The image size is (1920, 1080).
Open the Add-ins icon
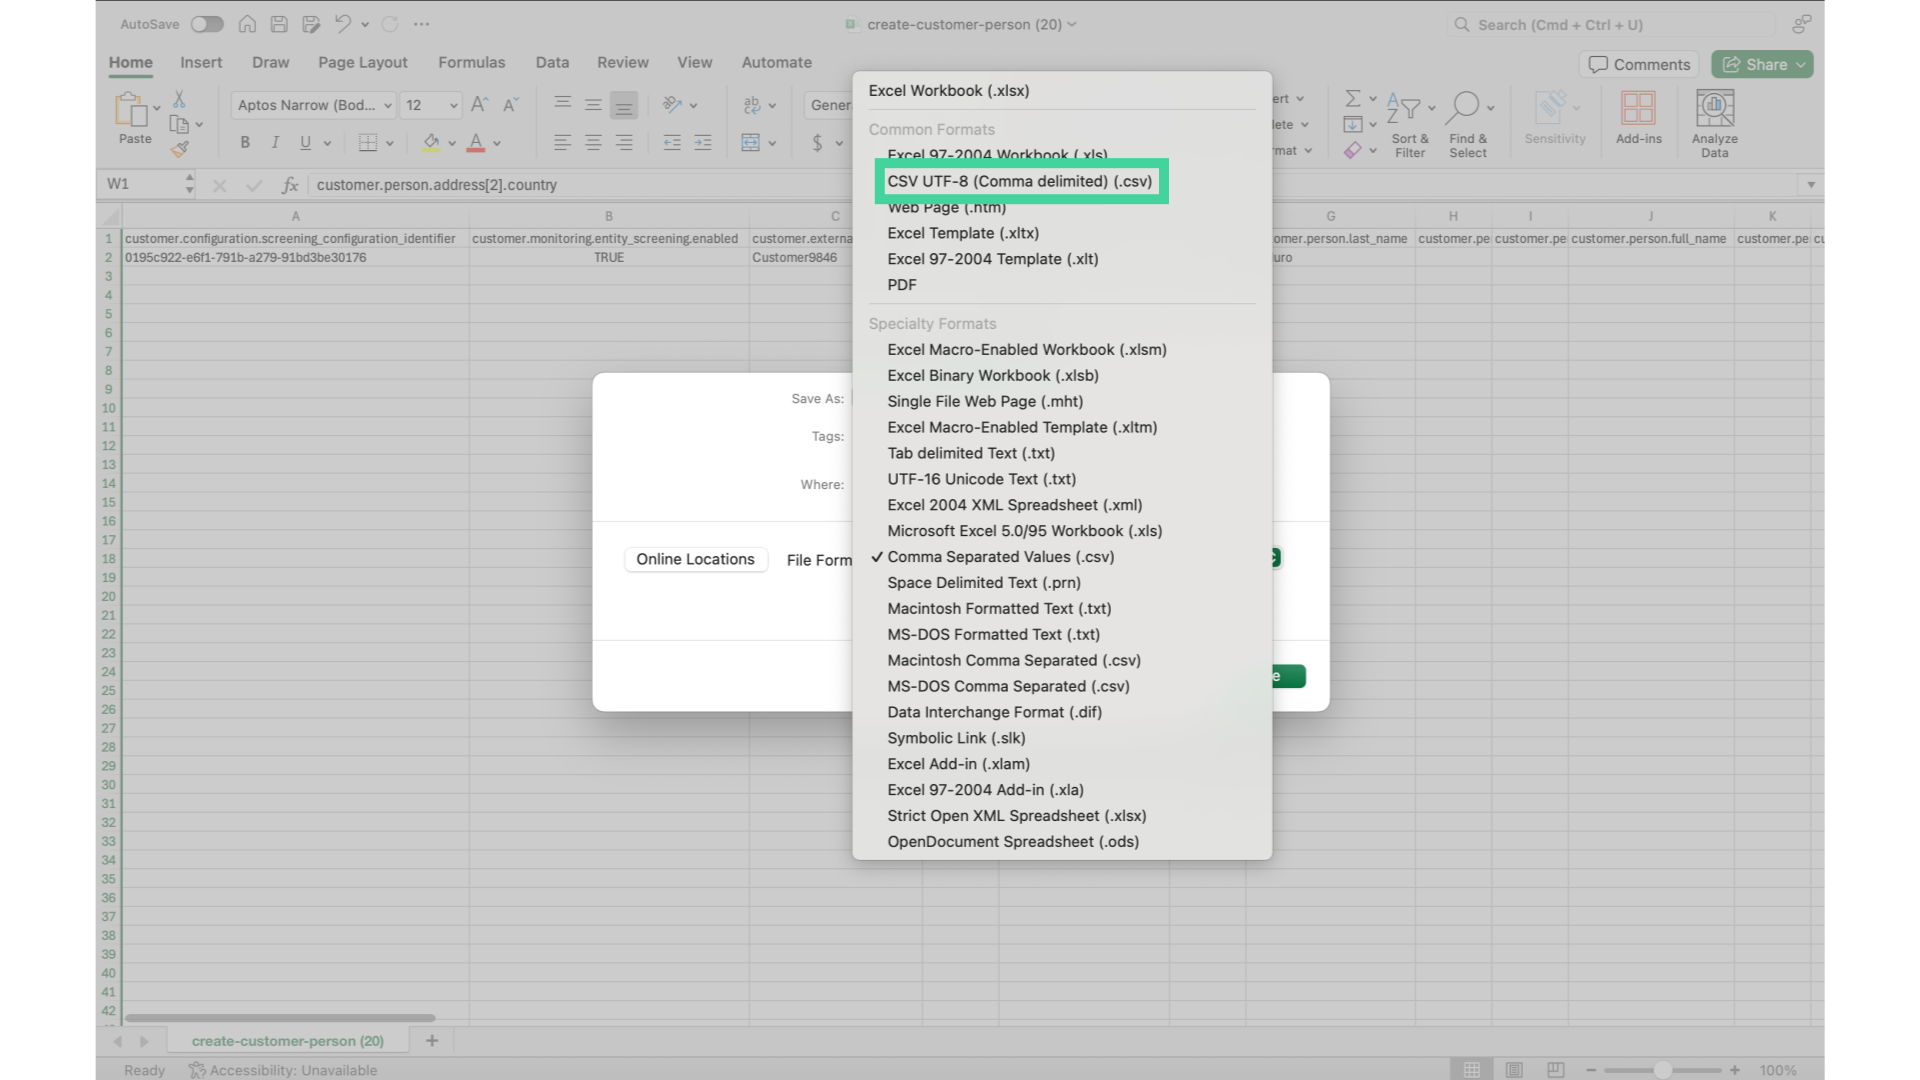point(1638,108)
